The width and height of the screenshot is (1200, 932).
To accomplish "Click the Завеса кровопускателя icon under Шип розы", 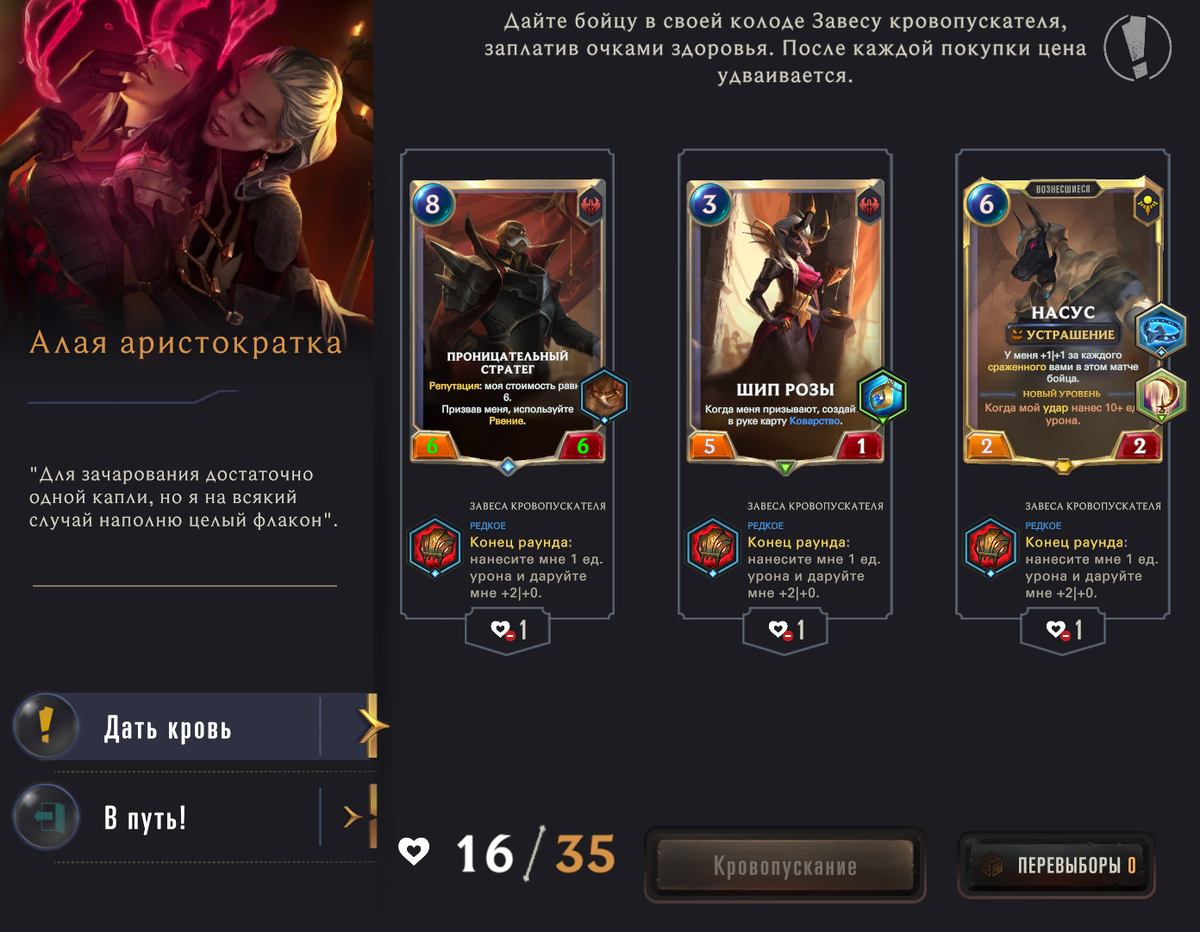I will click(x=713, y=549).
